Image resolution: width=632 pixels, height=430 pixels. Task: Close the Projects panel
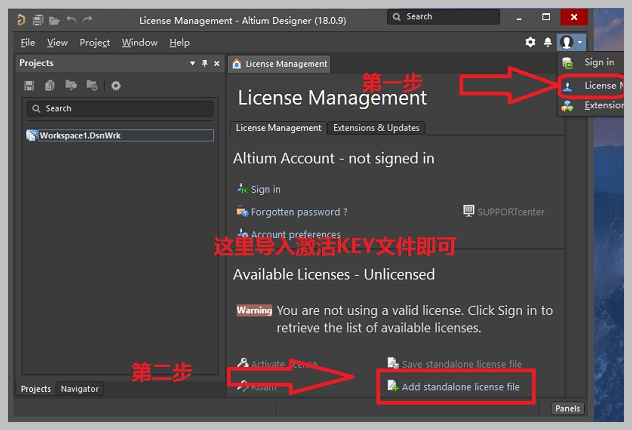tap(217, 63)
